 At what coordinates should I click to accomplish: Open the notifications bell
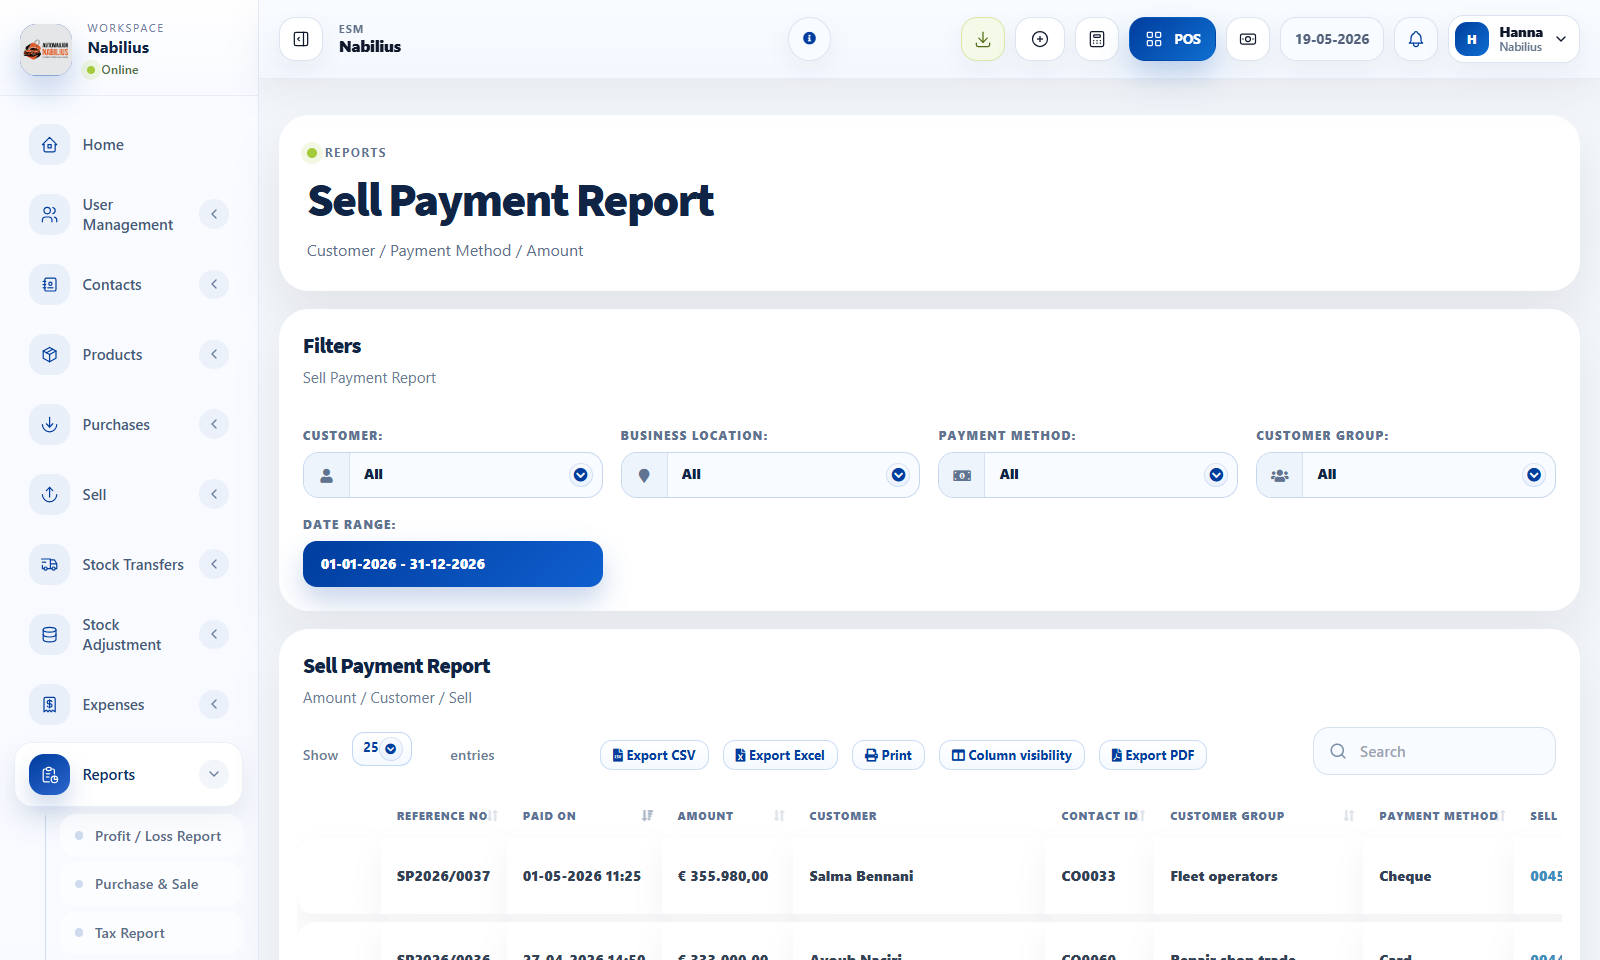(x=1416, y=39)
